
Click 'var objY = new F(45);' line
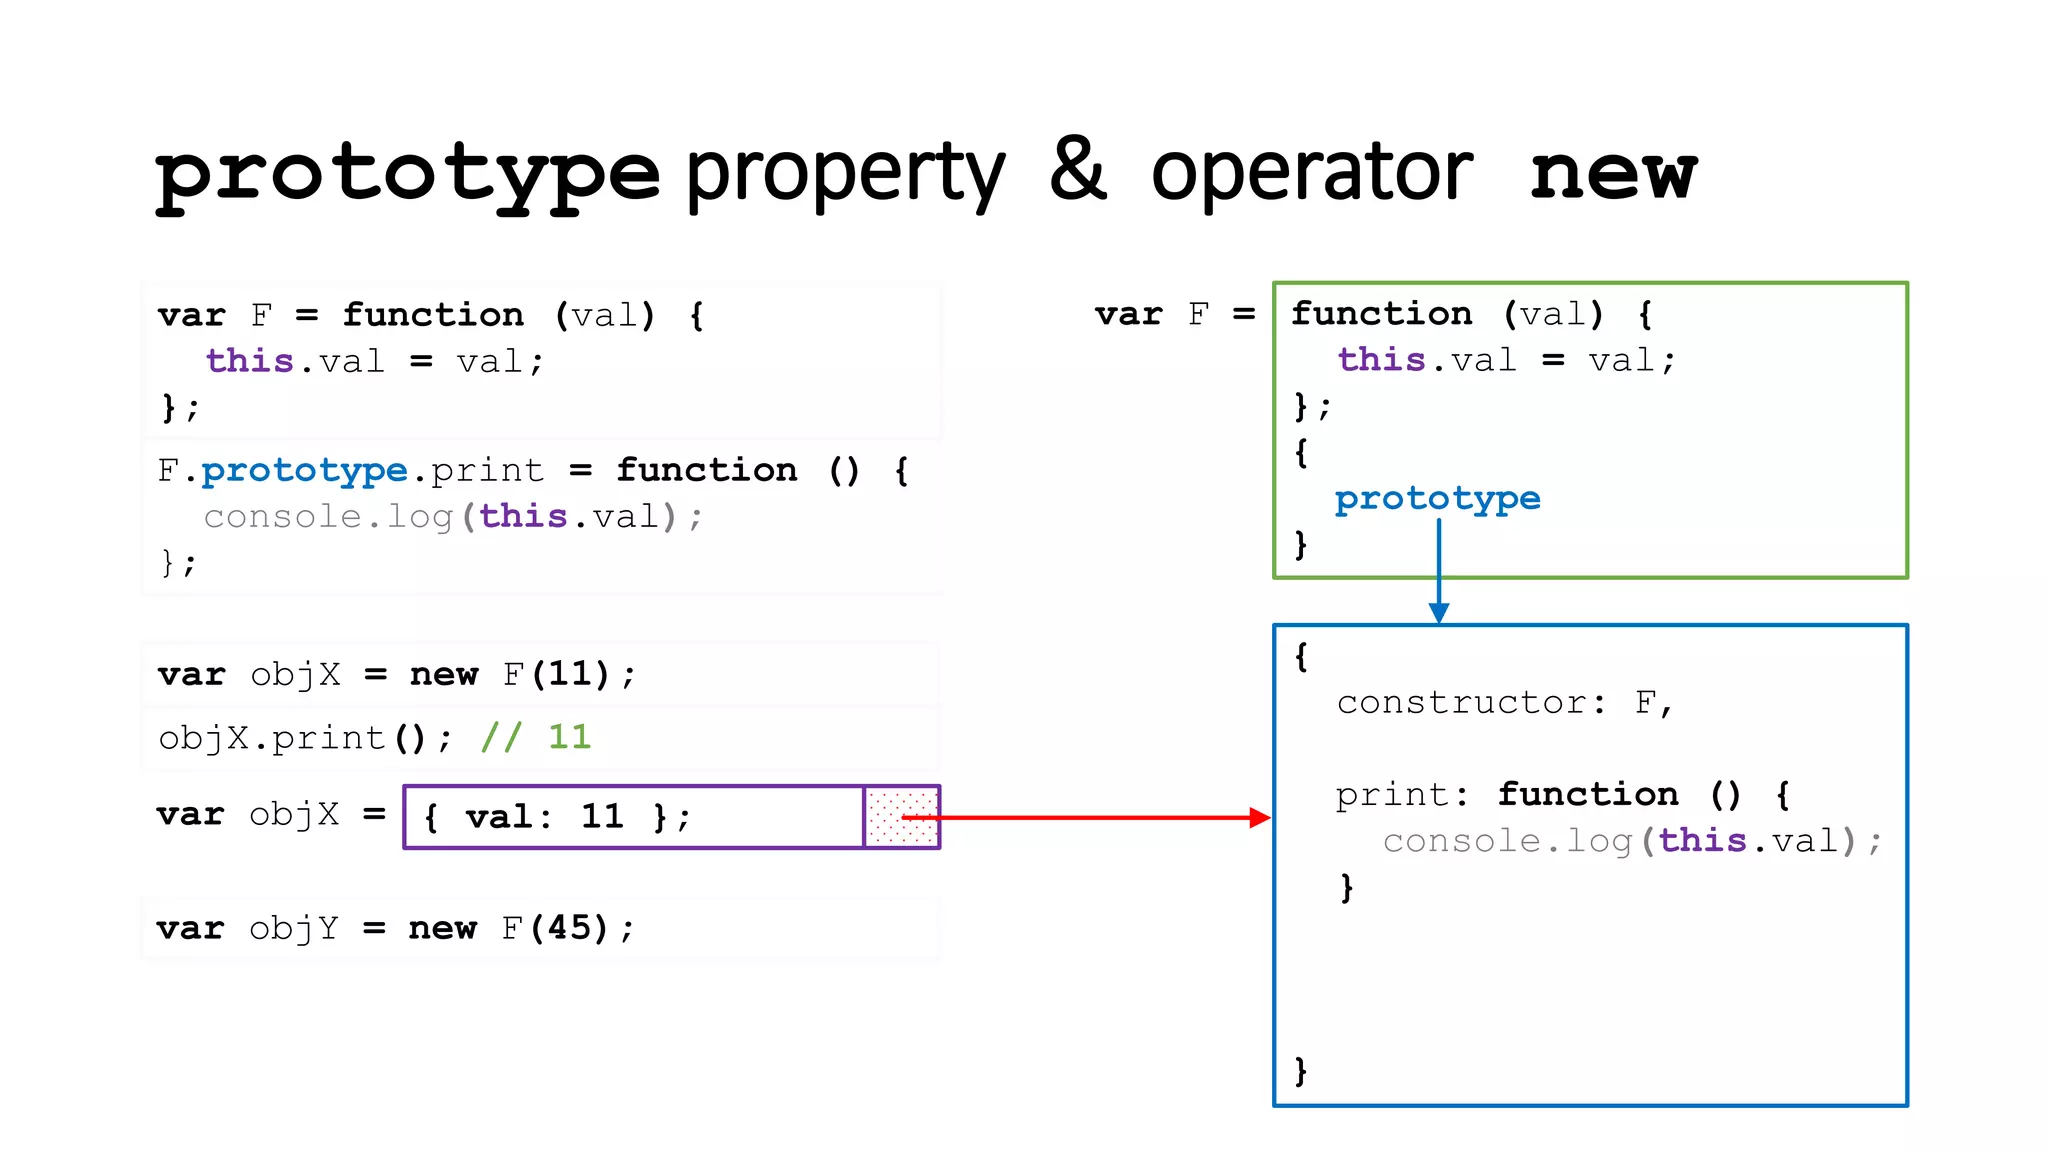click(396, 928)
